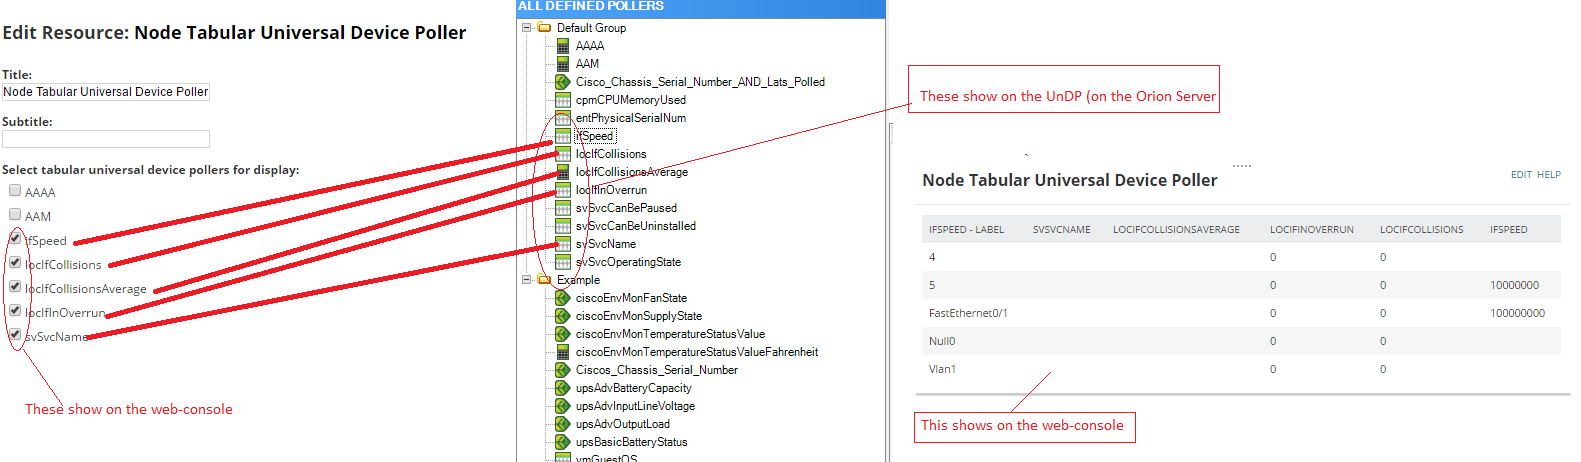
Task: Click the EDIT link on the resource
Action: pos(1521,174)
